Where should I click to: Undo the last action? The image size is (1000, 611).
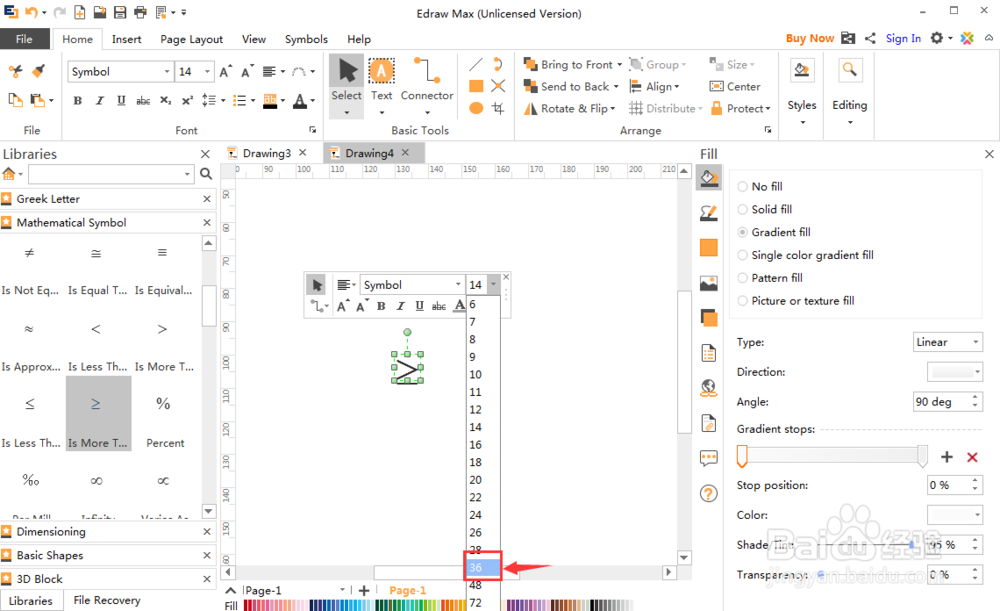coord(31,12)
